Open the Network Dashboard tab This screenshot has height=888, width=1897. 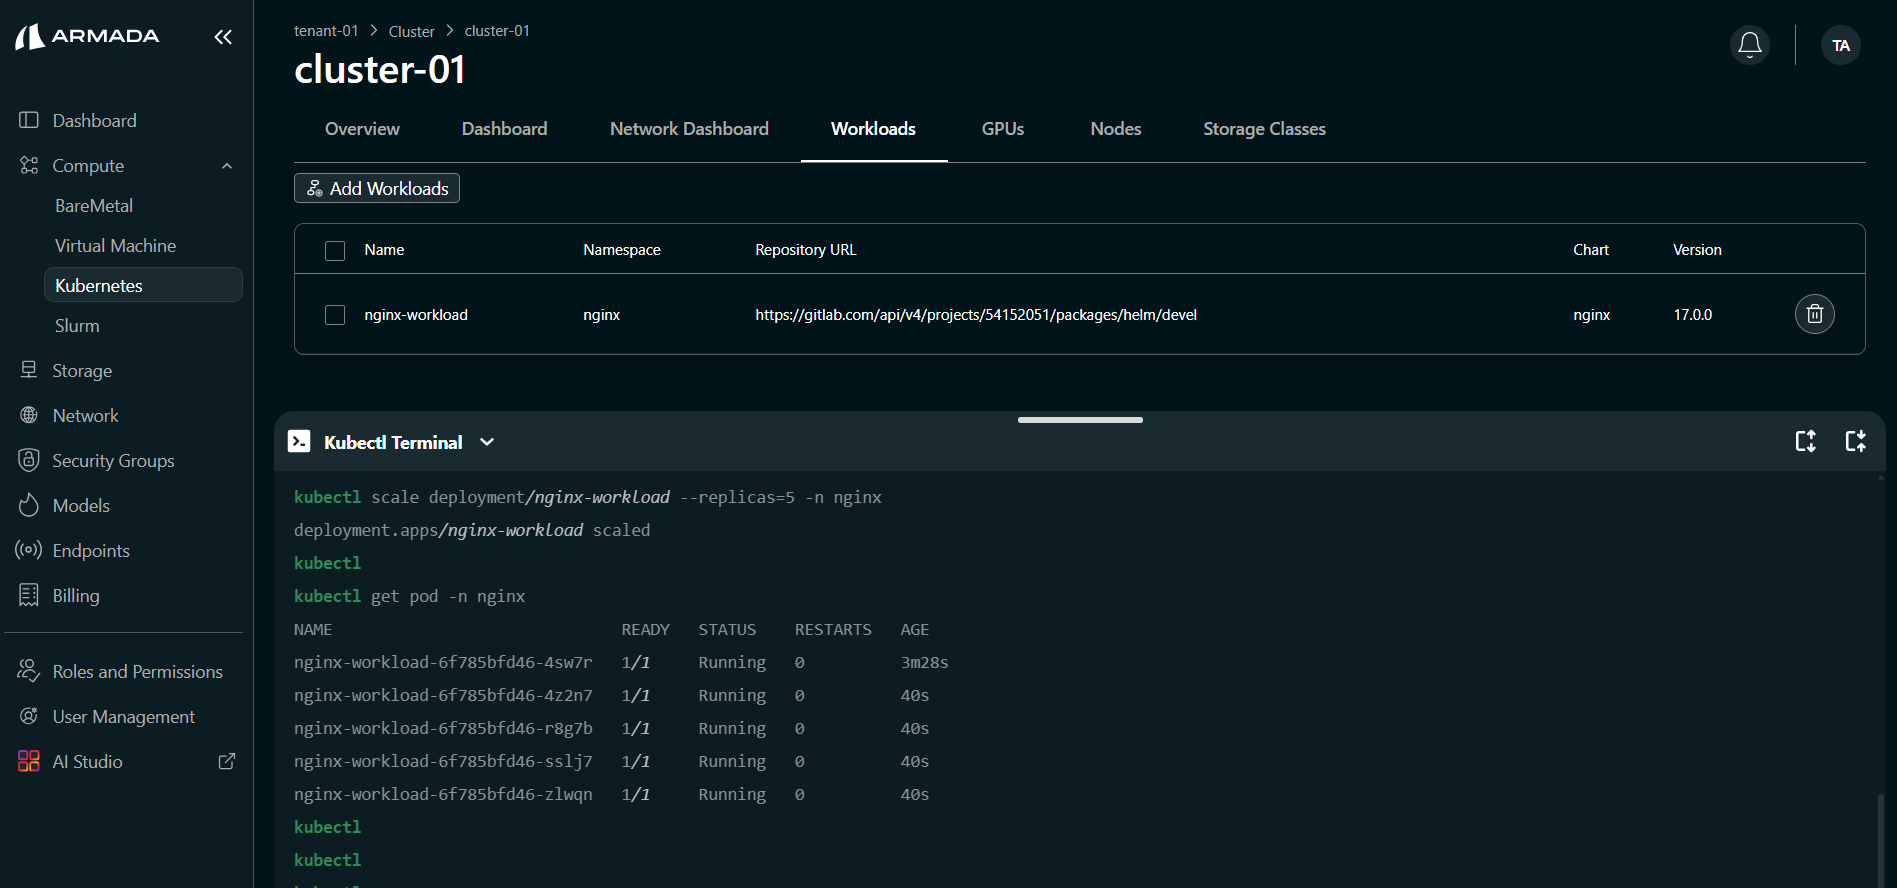click(690, 129)
